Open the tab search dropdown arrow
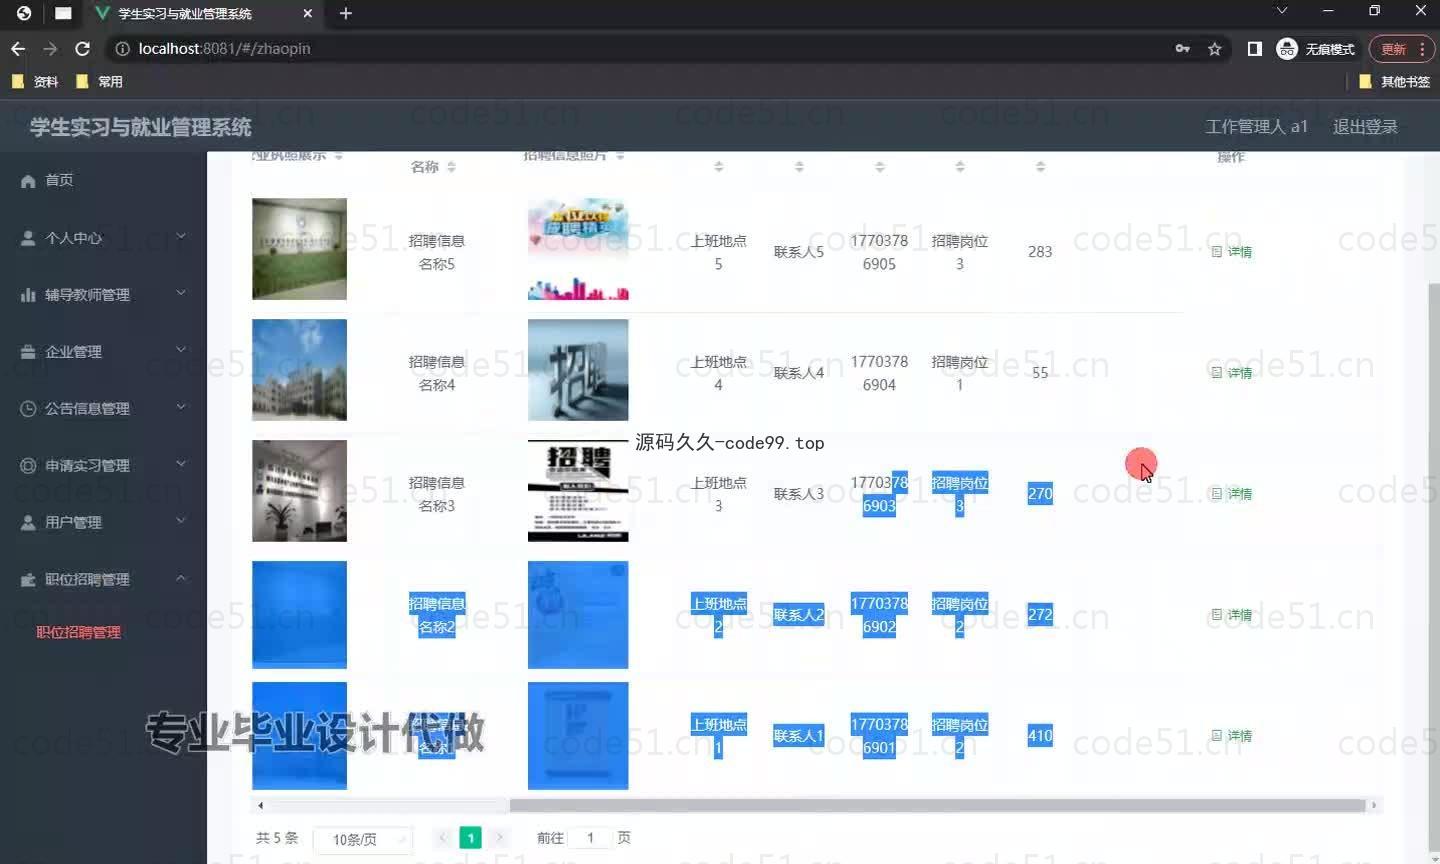Image resolution: width=1440 pixels, height=864 pixels. point(1281,11)
